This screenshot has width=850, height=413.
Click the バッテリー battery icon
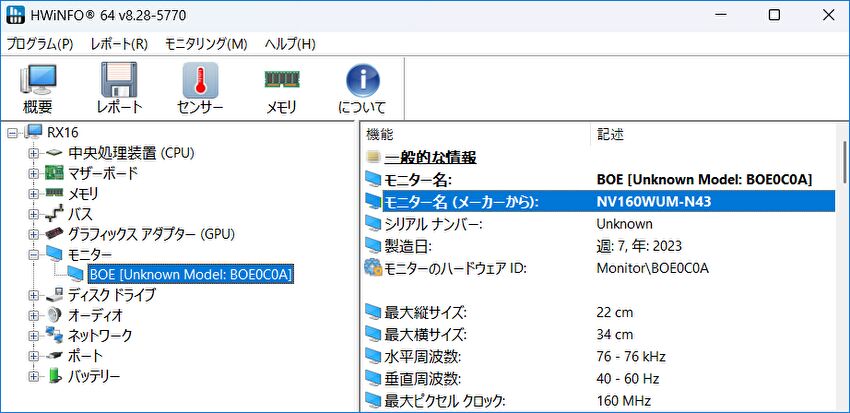pos(54,376)
